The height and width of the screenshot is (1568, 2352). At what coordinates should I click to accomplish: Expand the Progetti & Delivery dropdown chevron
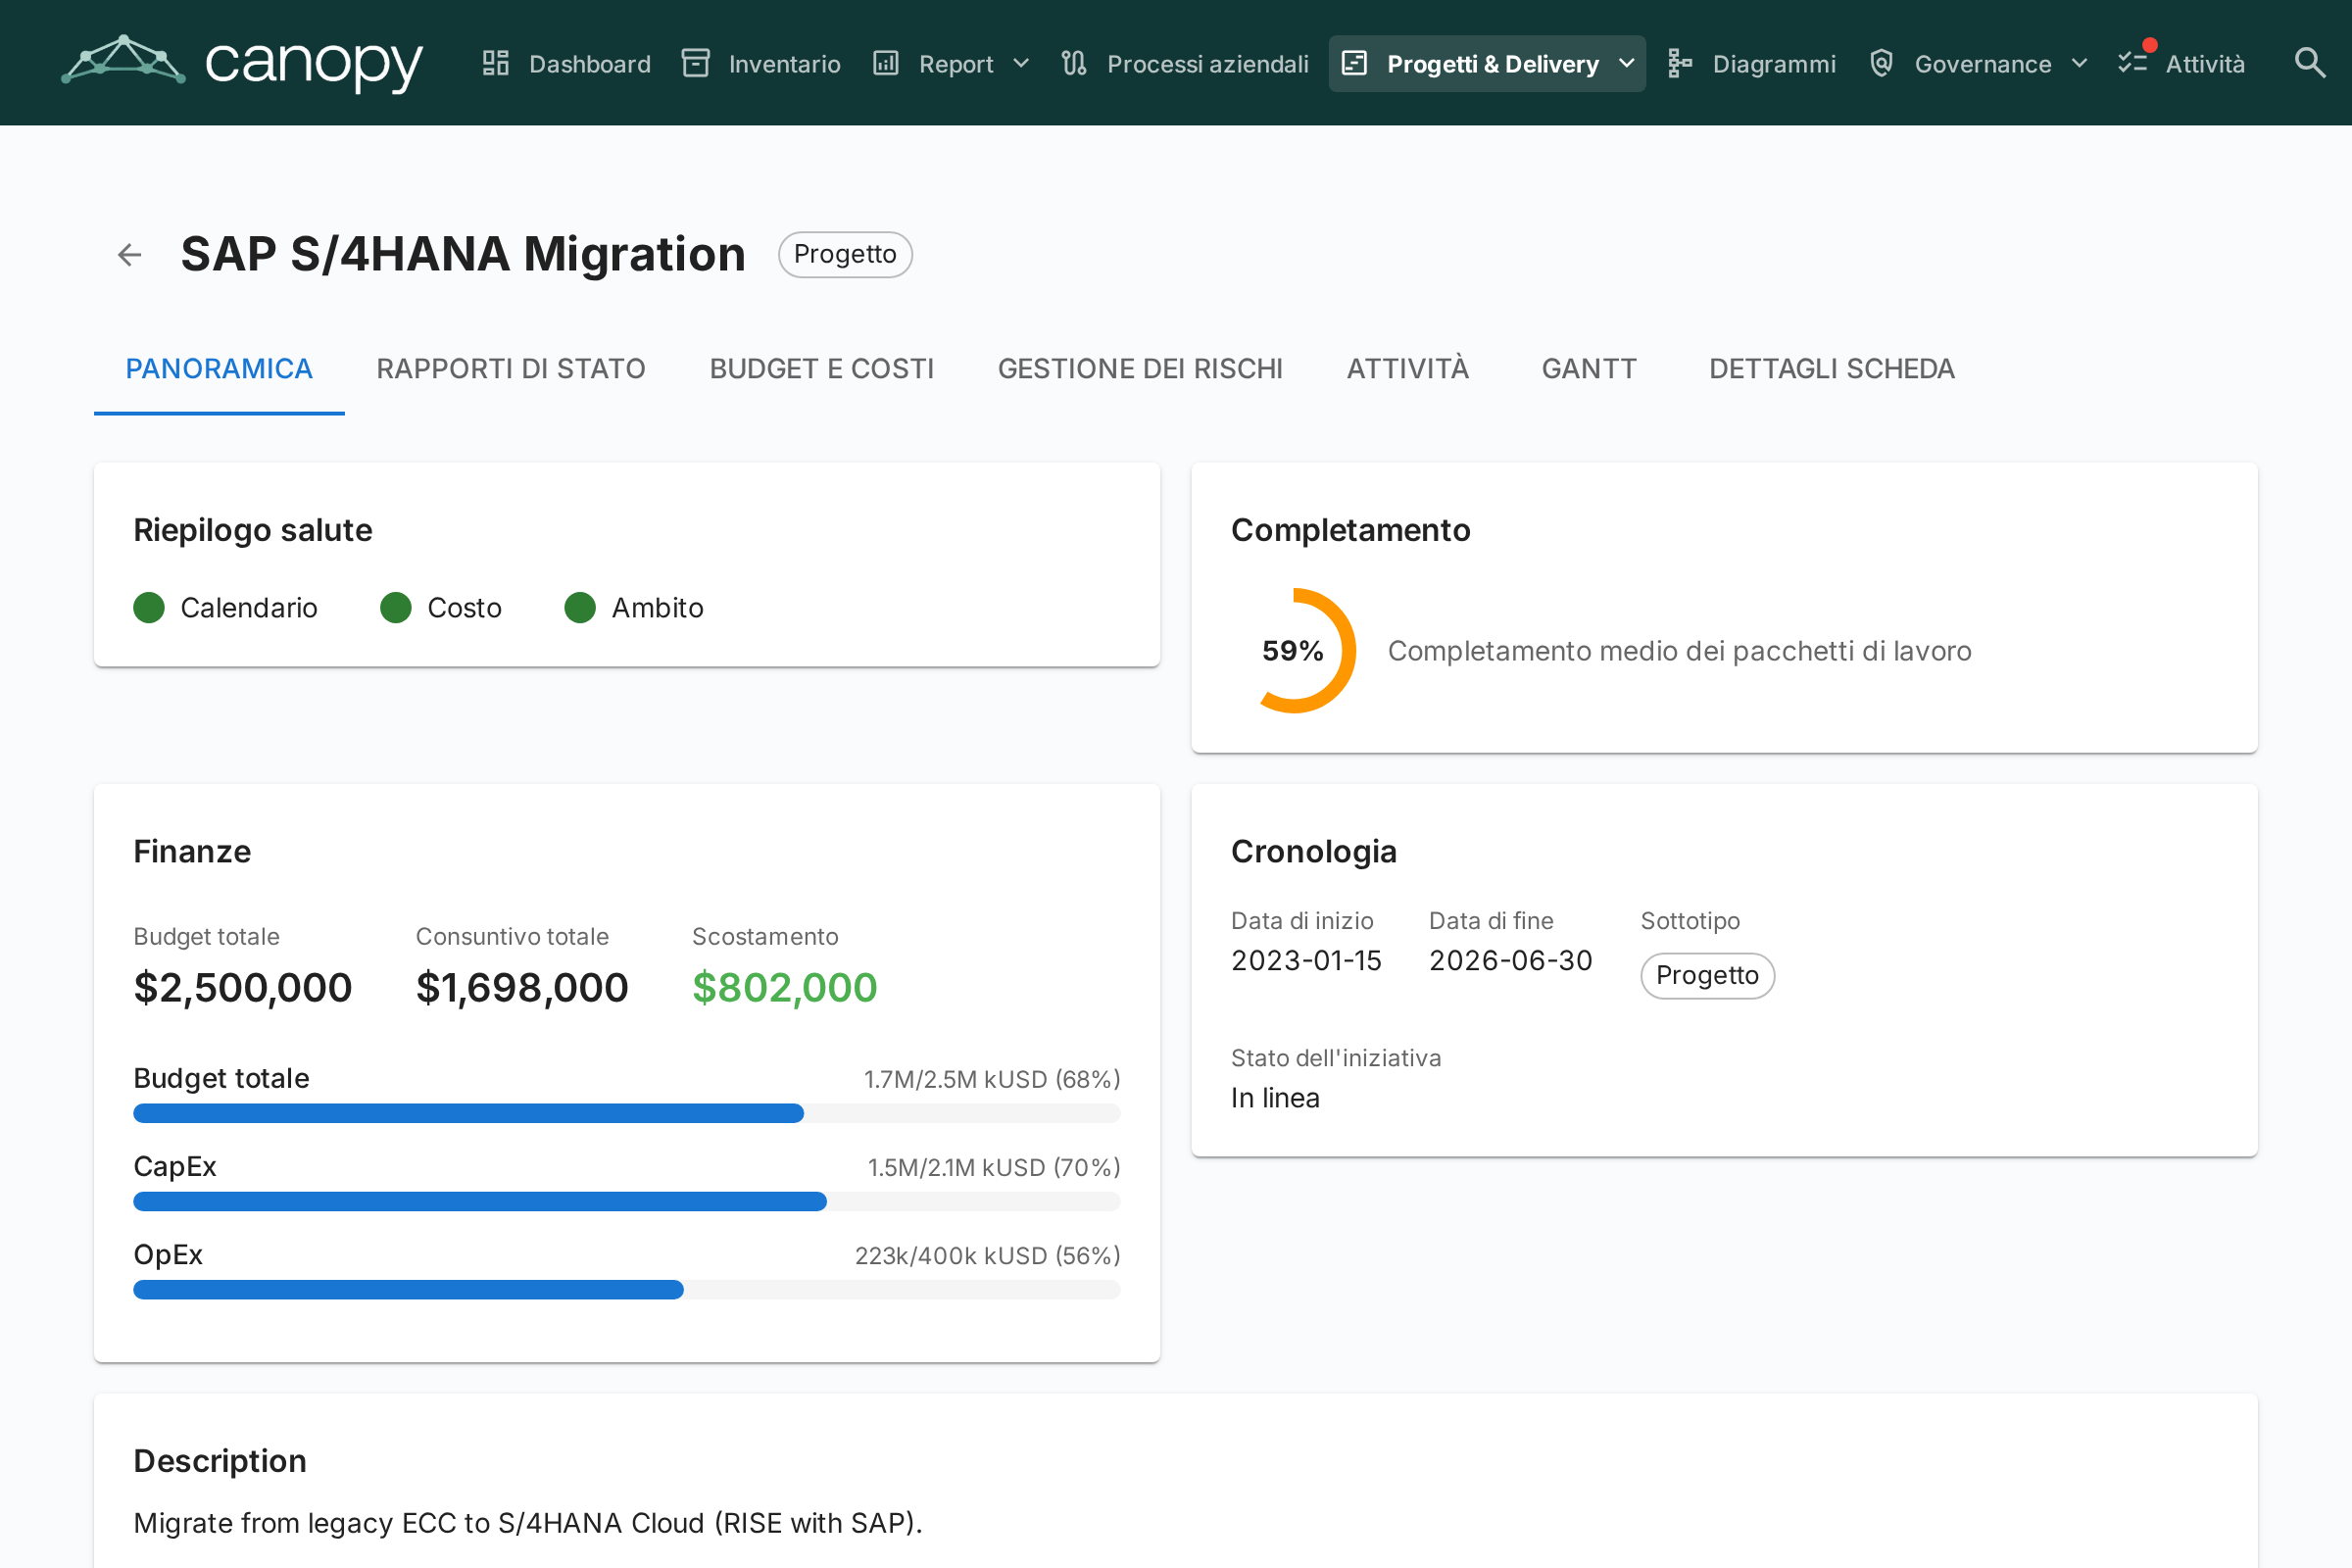click(x=1627, y=63)
